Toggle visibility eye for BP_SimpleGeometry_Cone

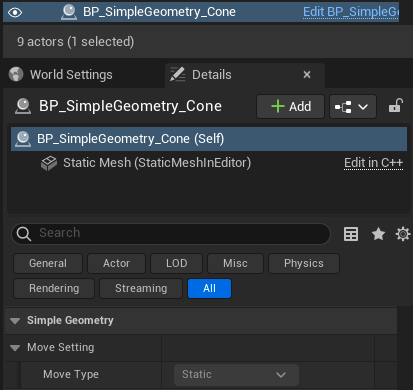15,13
